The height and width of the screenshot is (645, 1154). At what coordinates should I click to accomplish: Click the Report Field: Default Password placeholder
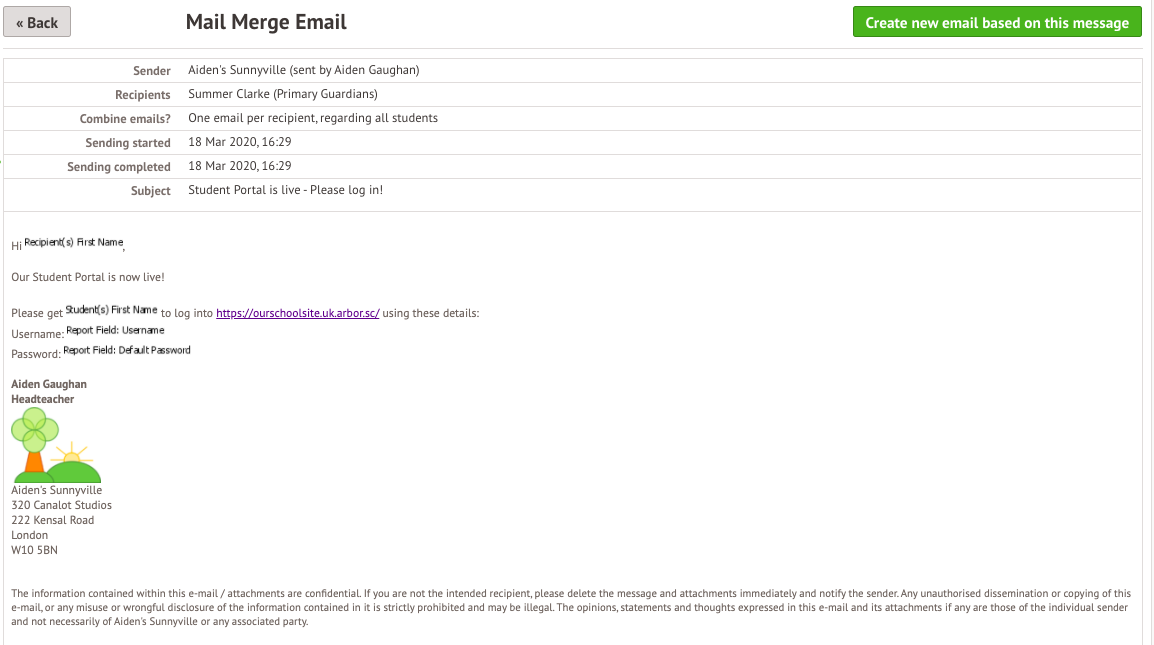pos(127,351)
